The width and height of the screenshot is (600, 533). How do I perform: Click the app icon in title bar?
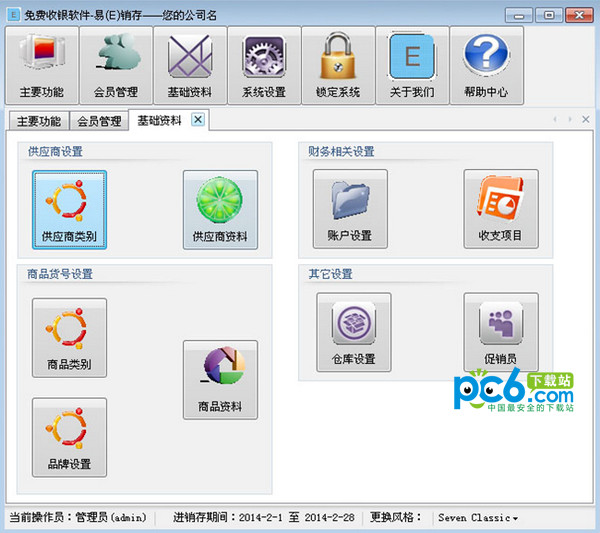(x=13, y=15)
